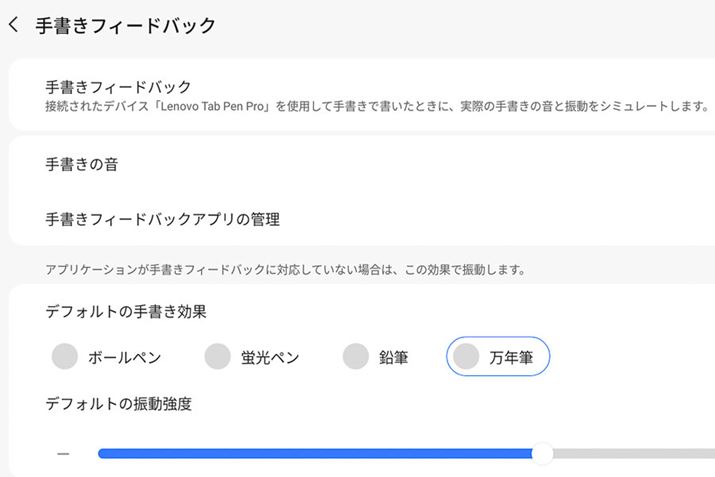Click the gray circle icon next to 蛍光ペン
715x477 pixels.
(x=218, y=356)
